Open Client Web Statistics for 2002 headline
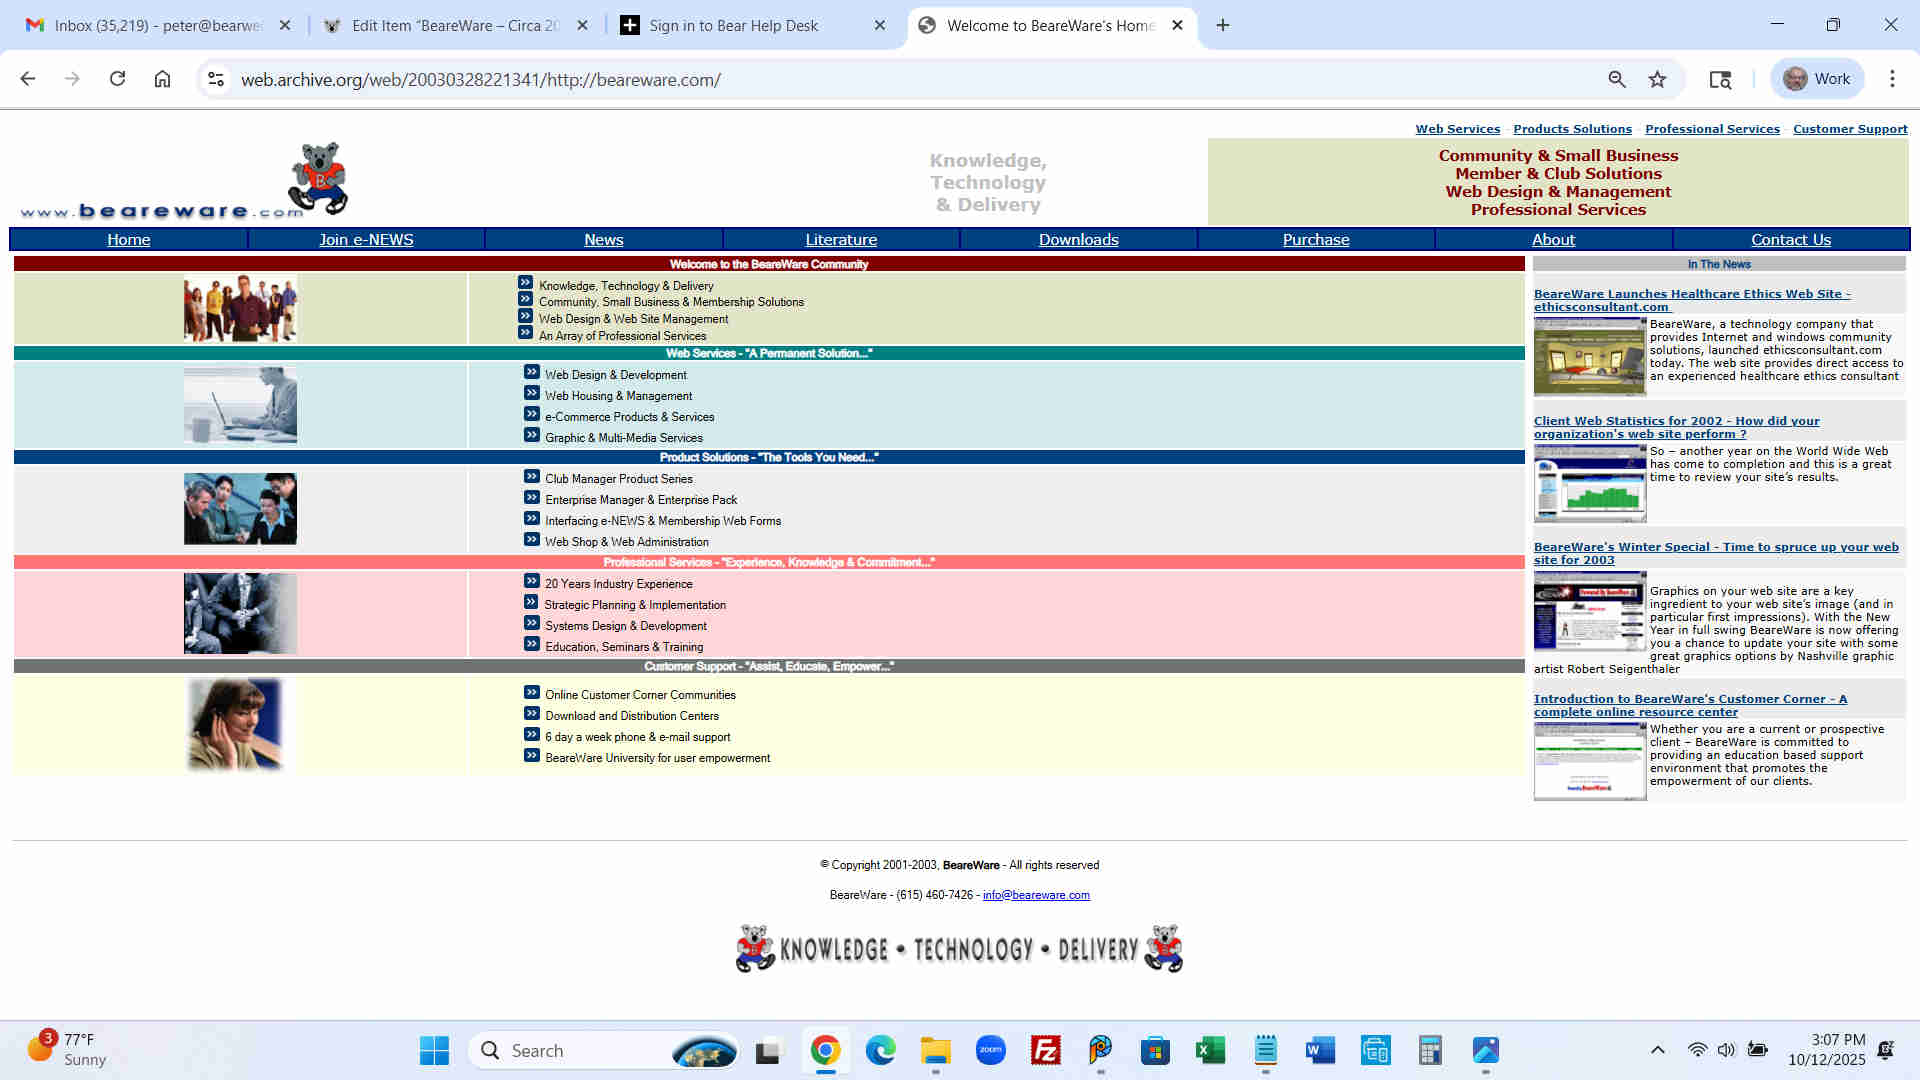The height and width of the screenshot is (1080, 1920). tap(1677, 427)
